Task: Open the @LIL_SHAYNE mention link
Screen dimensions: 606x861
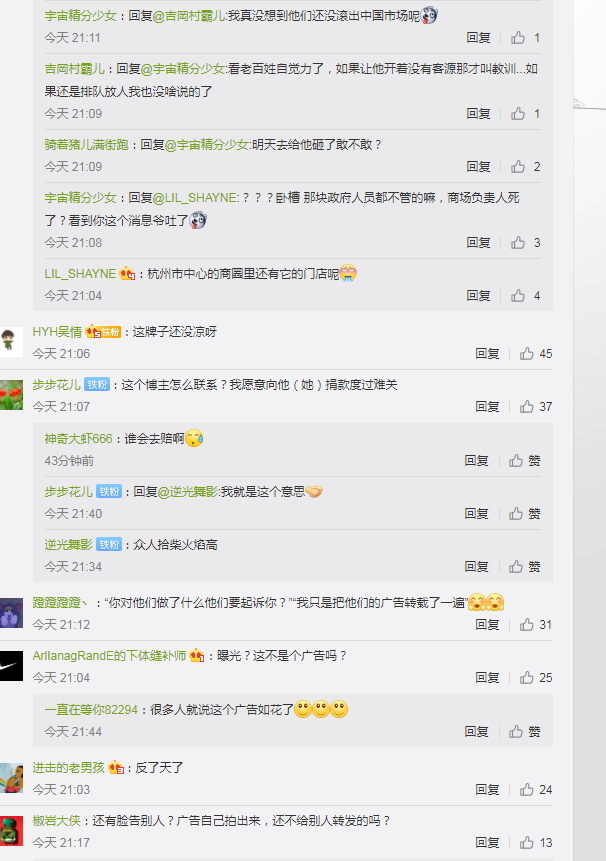Action: [195, 198]
